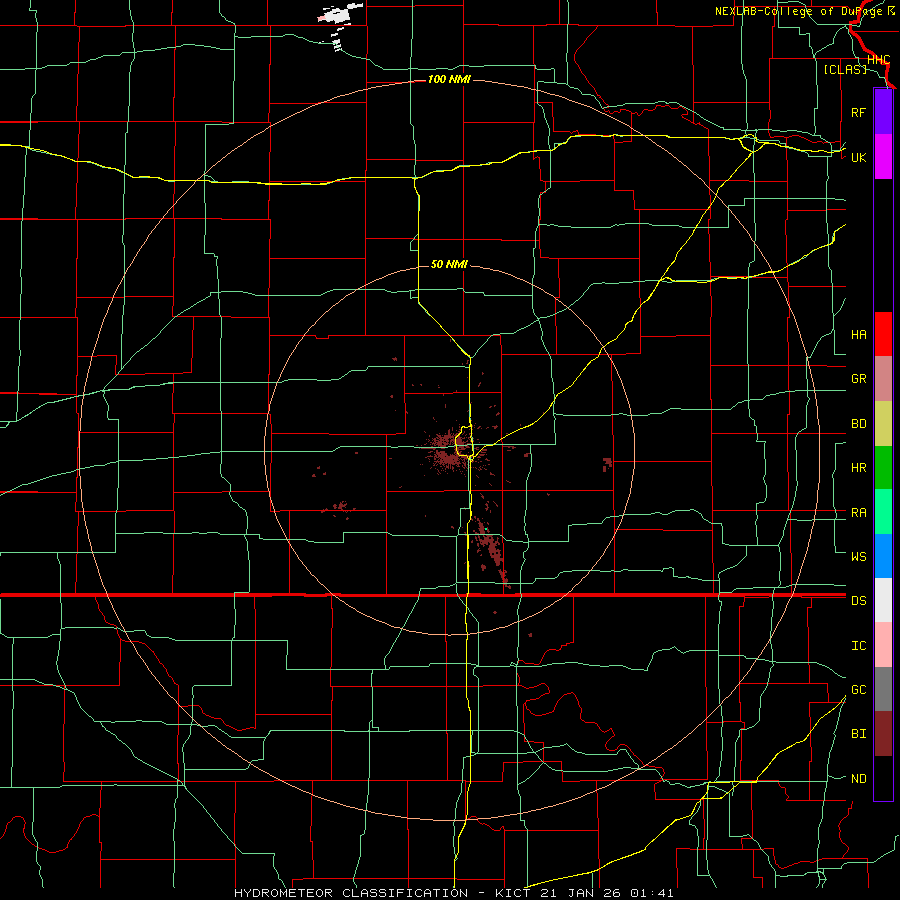Click the UK magenta legend swatch
The height and width of the screenshot is (900, 900).
click(x=883, y=157)
